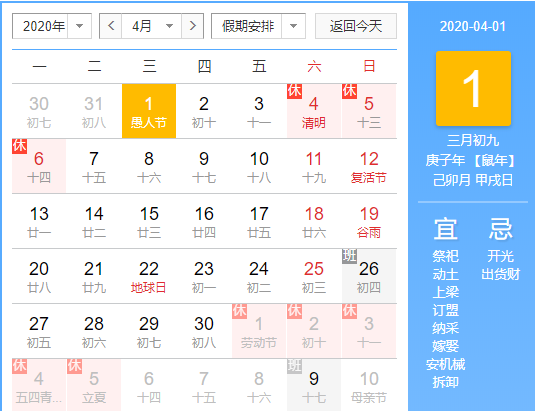
Task: Expand the 4月 month dropdown
Action: (151, 26)
